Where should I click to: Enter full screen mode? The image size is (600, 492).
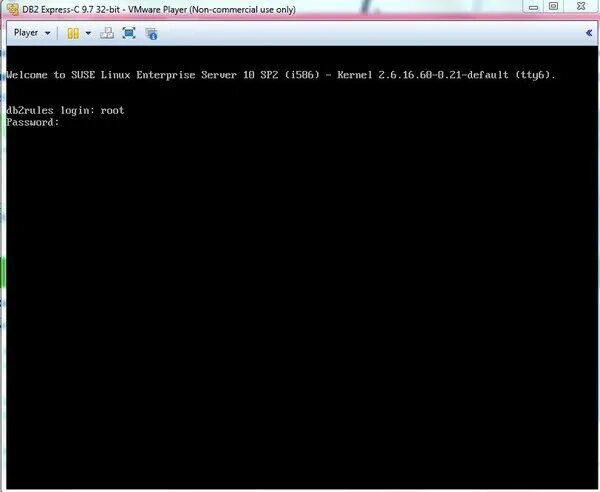click(x=129, y=33)
